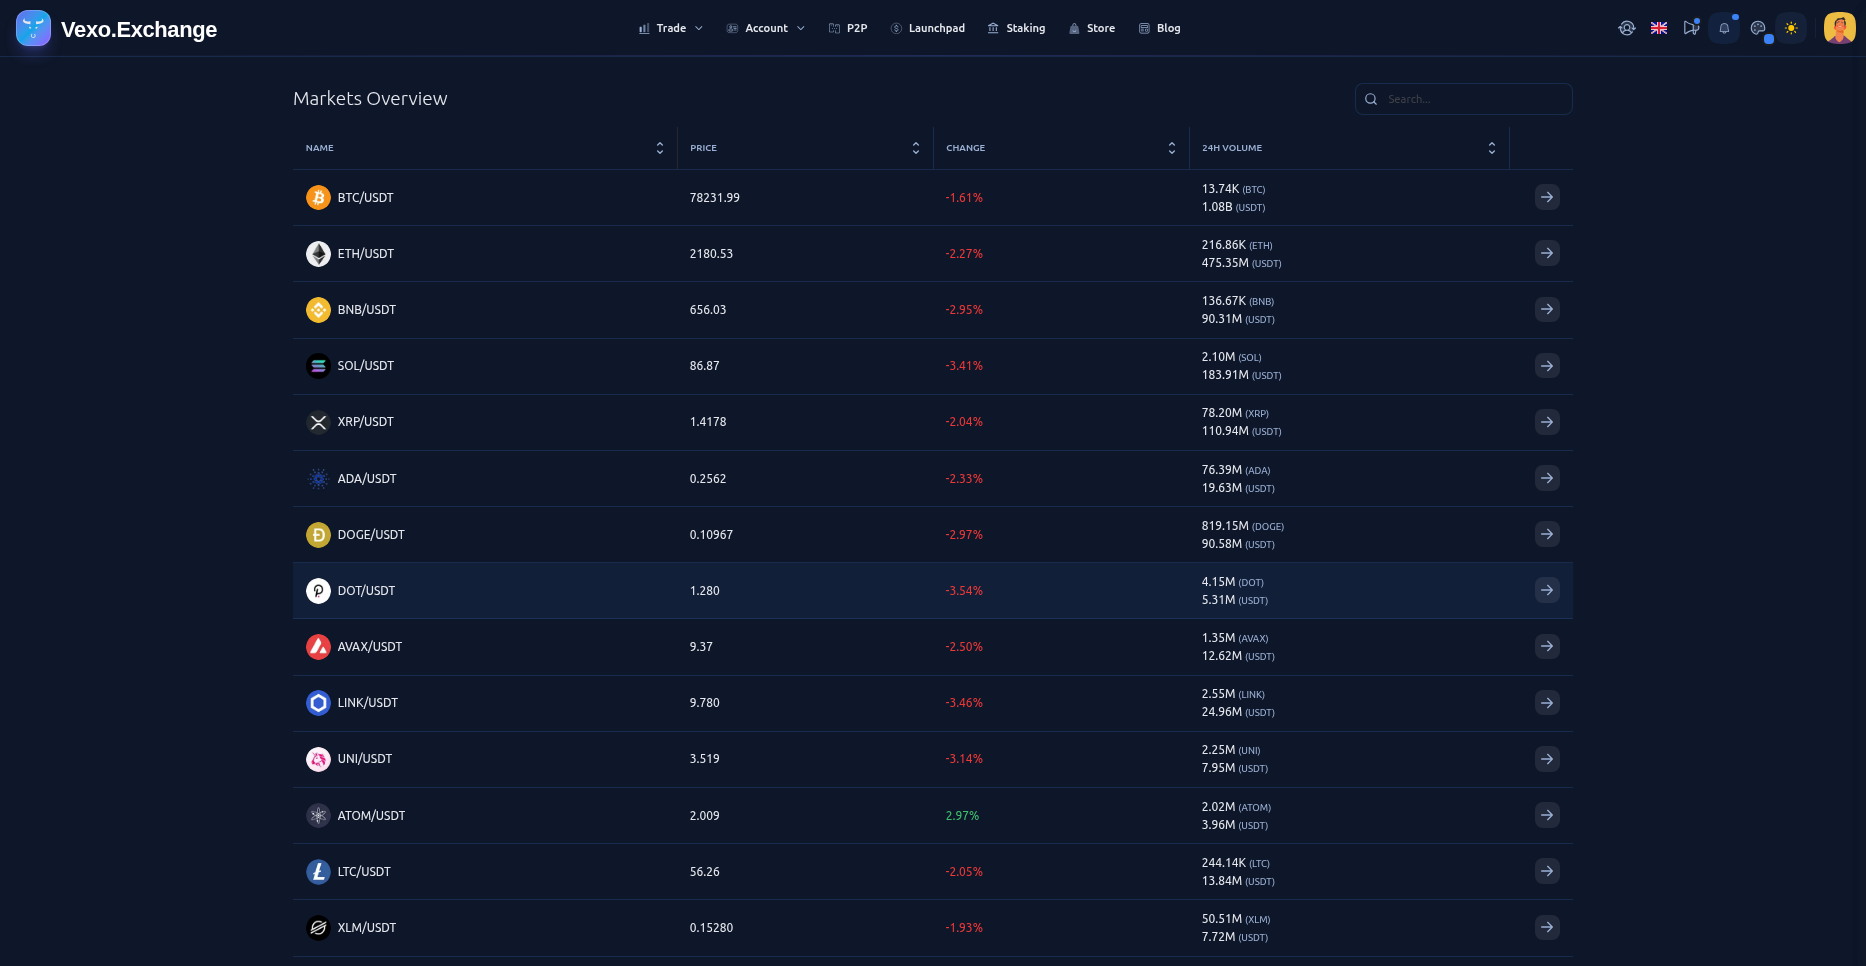Open the UK flag language selector
1866x966 pixels.
(1659, 28)
